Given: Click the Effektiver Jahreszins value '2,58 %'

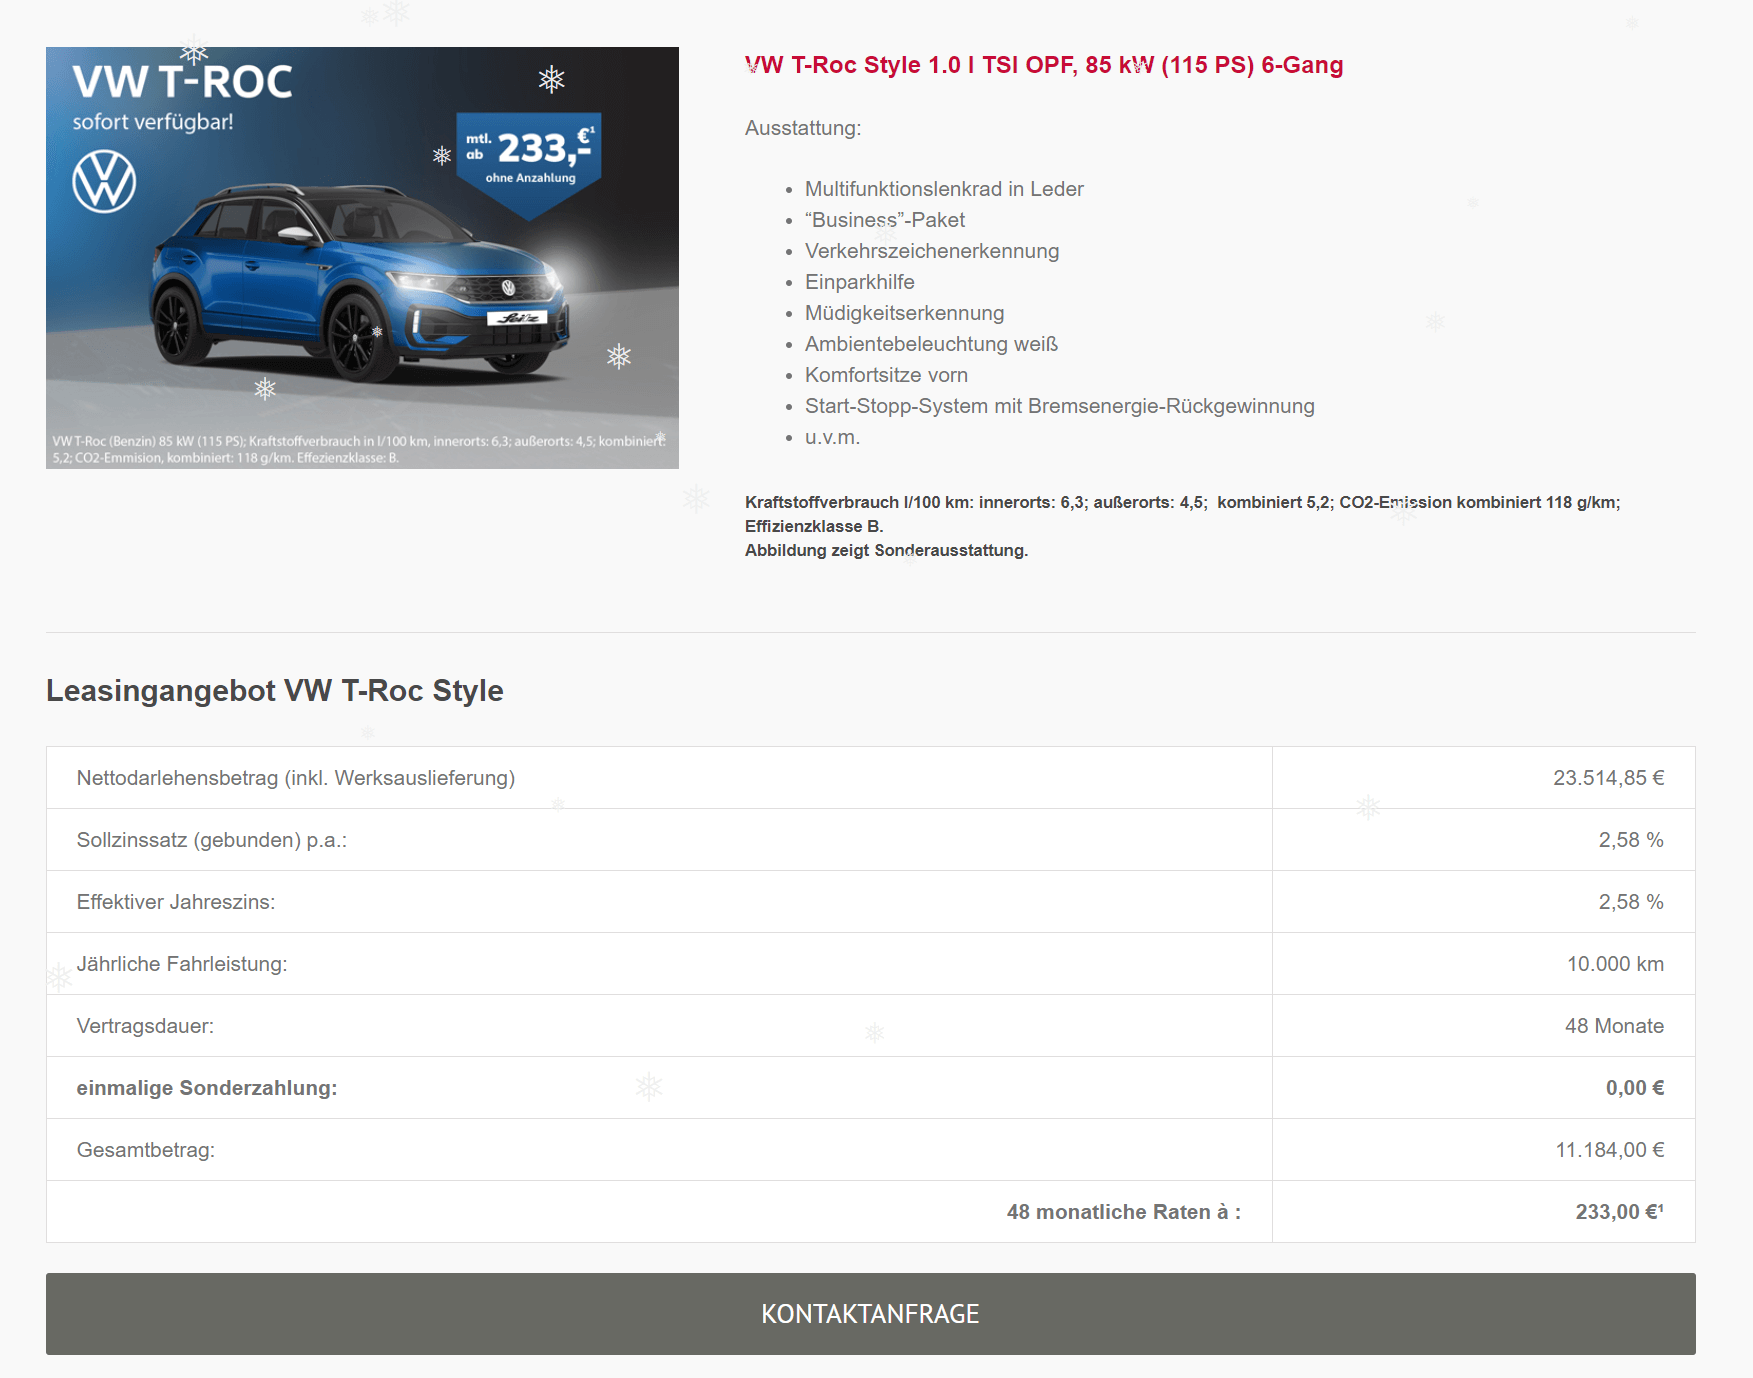Looking at the screenshot, I should click(1631, 902).
